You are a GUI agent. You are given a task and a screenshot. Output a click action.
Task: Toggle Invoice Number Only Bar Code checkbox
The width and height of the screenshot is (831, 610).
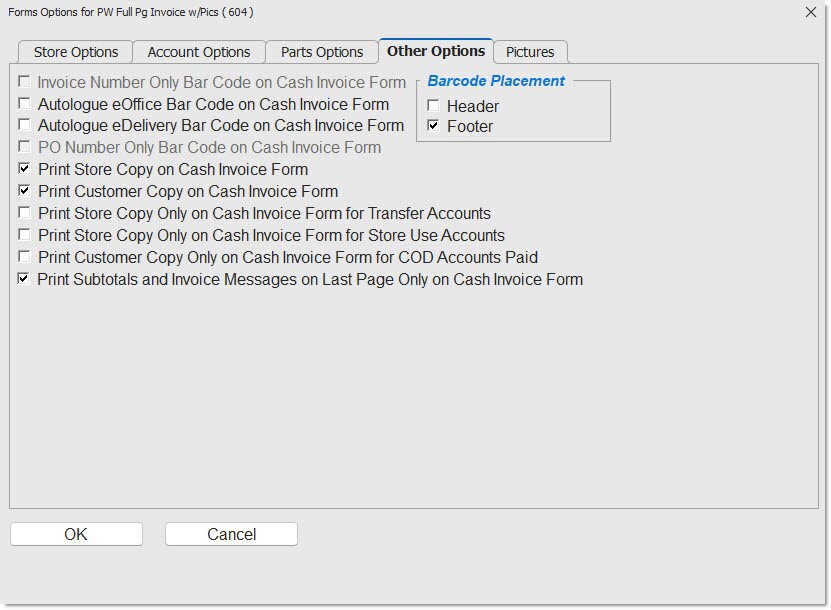(x=24, y=82)
